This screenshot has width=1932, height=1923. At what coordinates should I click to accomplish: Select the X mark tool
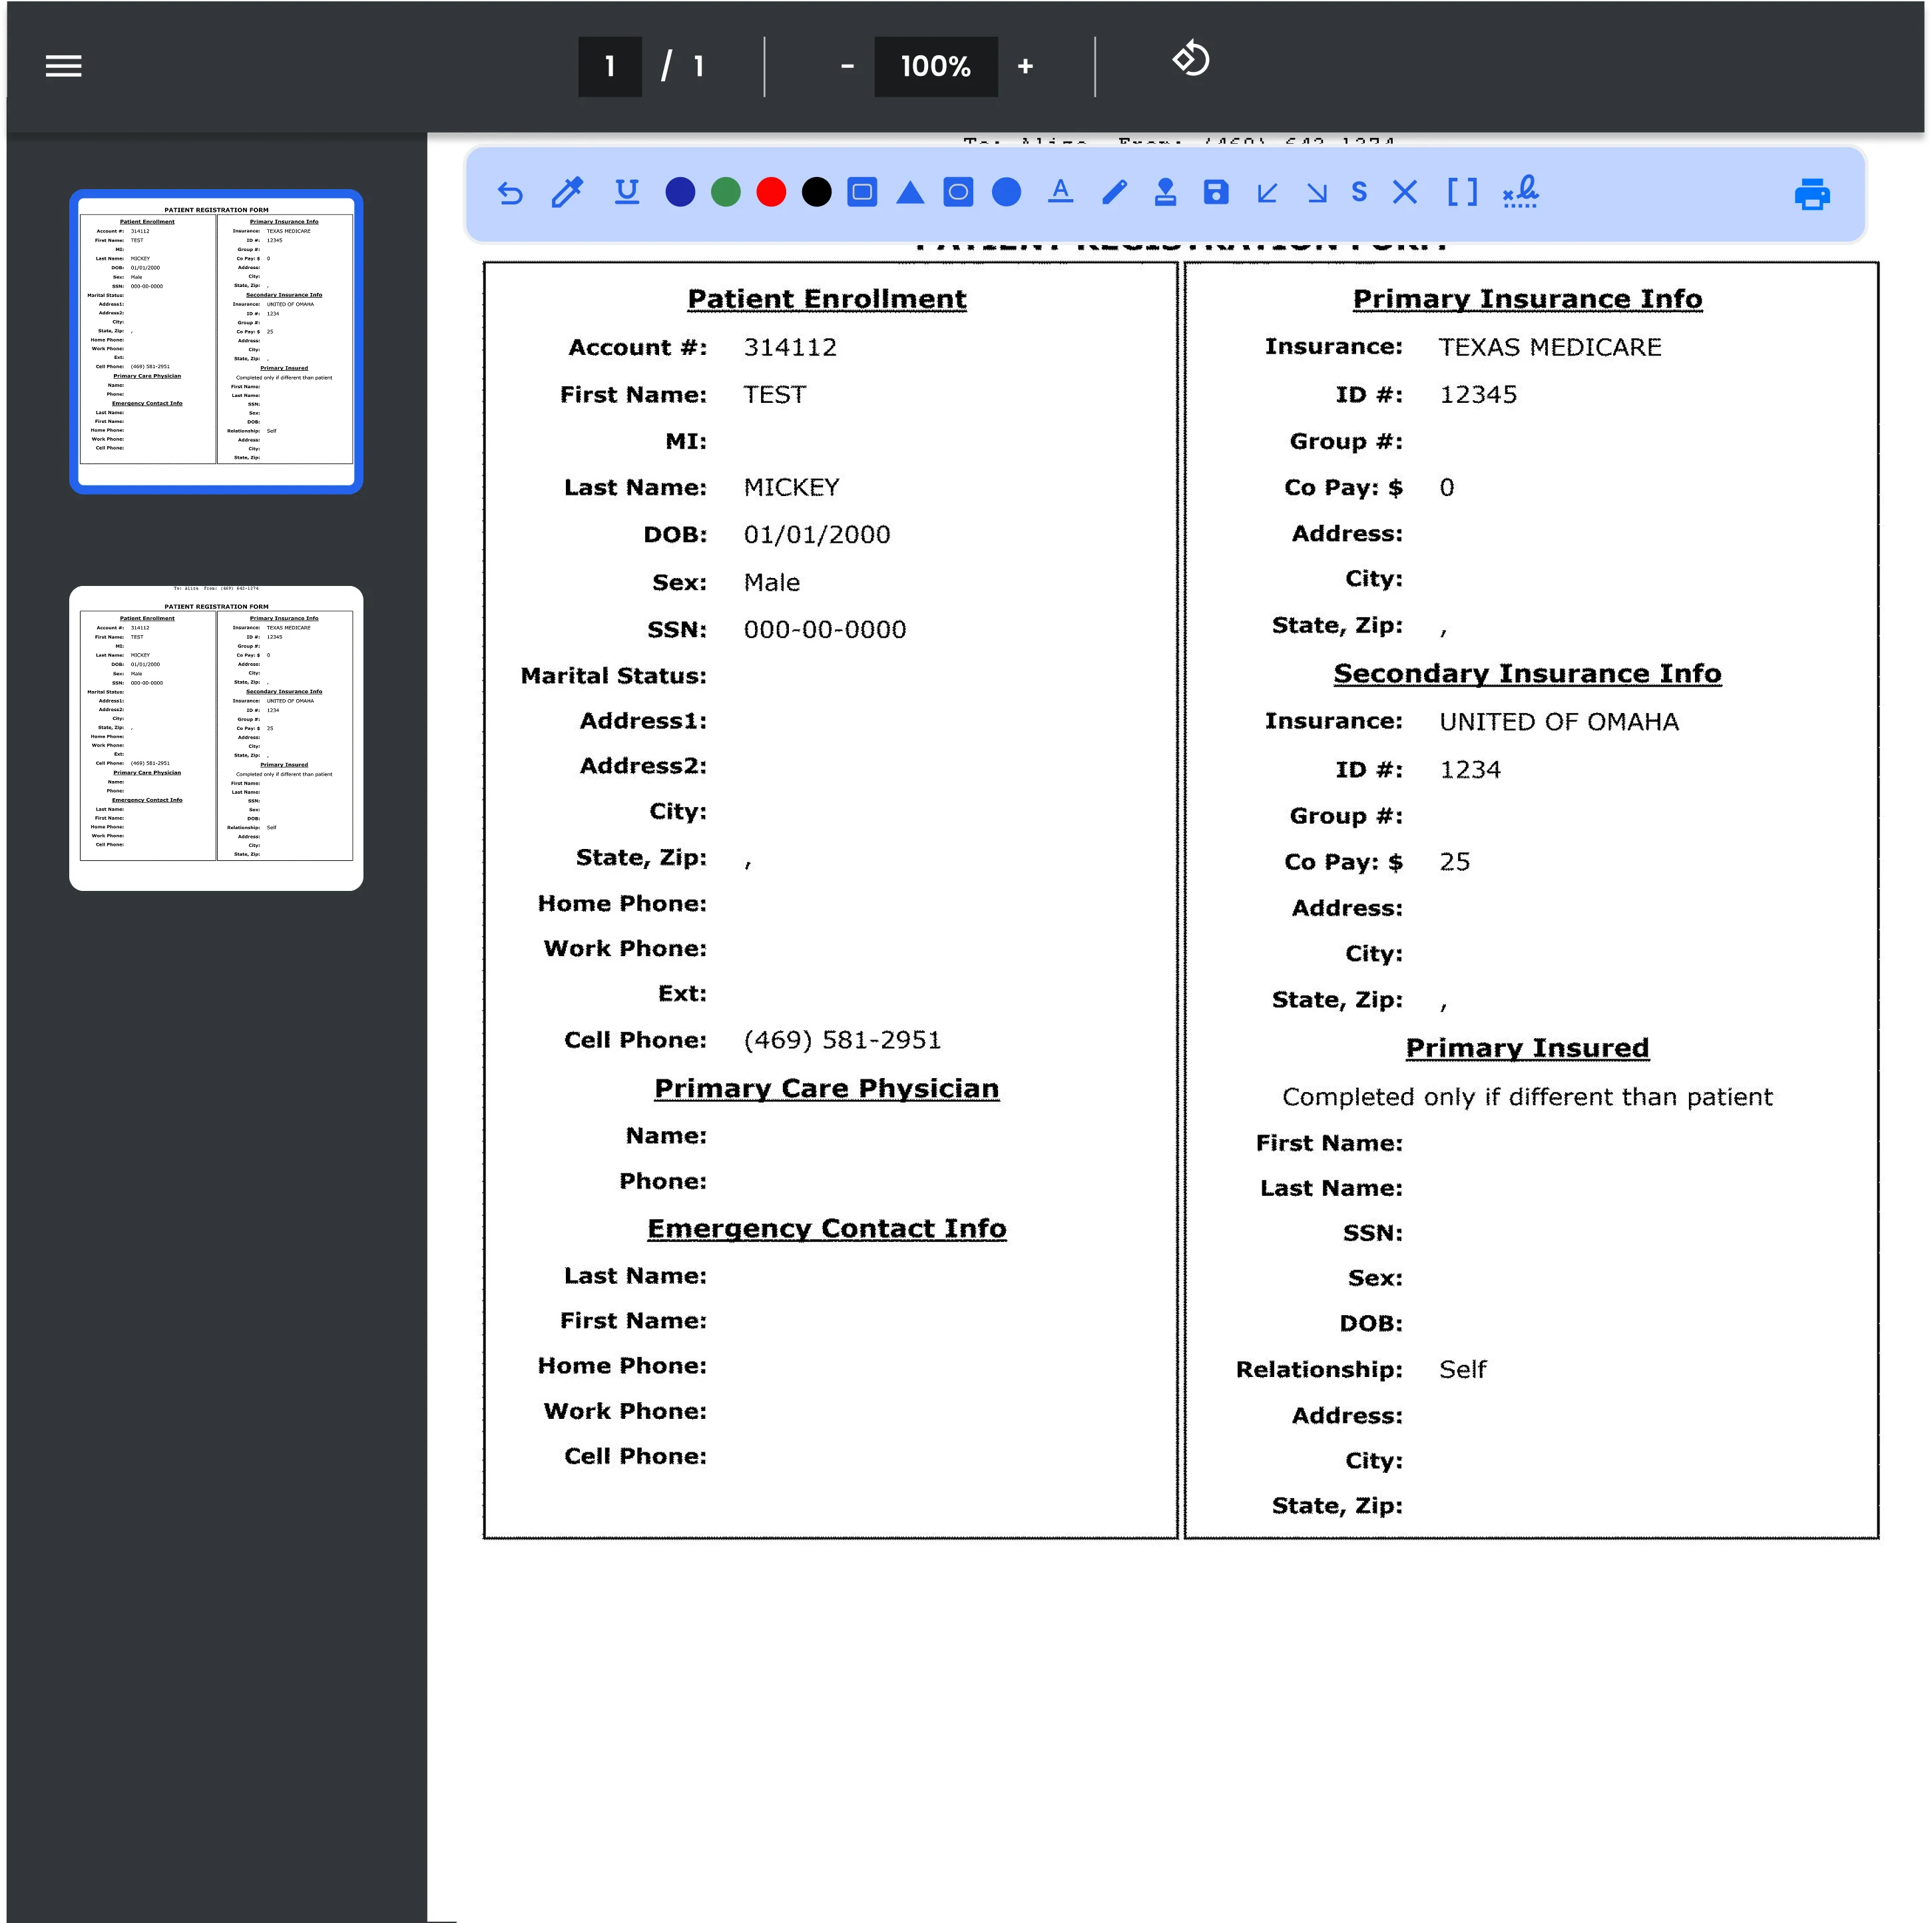pyautogui.click(x=1405, y=192)
